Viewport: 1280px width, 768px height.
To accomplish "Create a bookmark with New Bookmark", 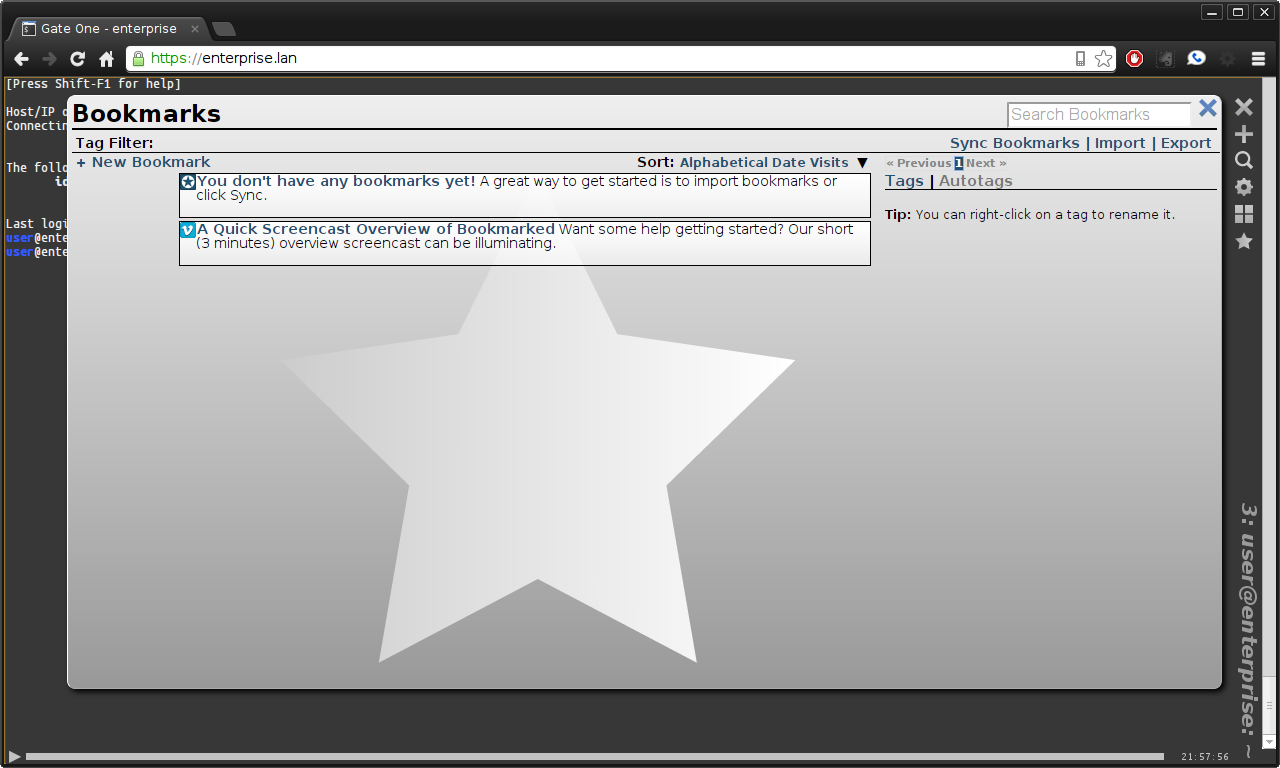I will tap(142, 162).
